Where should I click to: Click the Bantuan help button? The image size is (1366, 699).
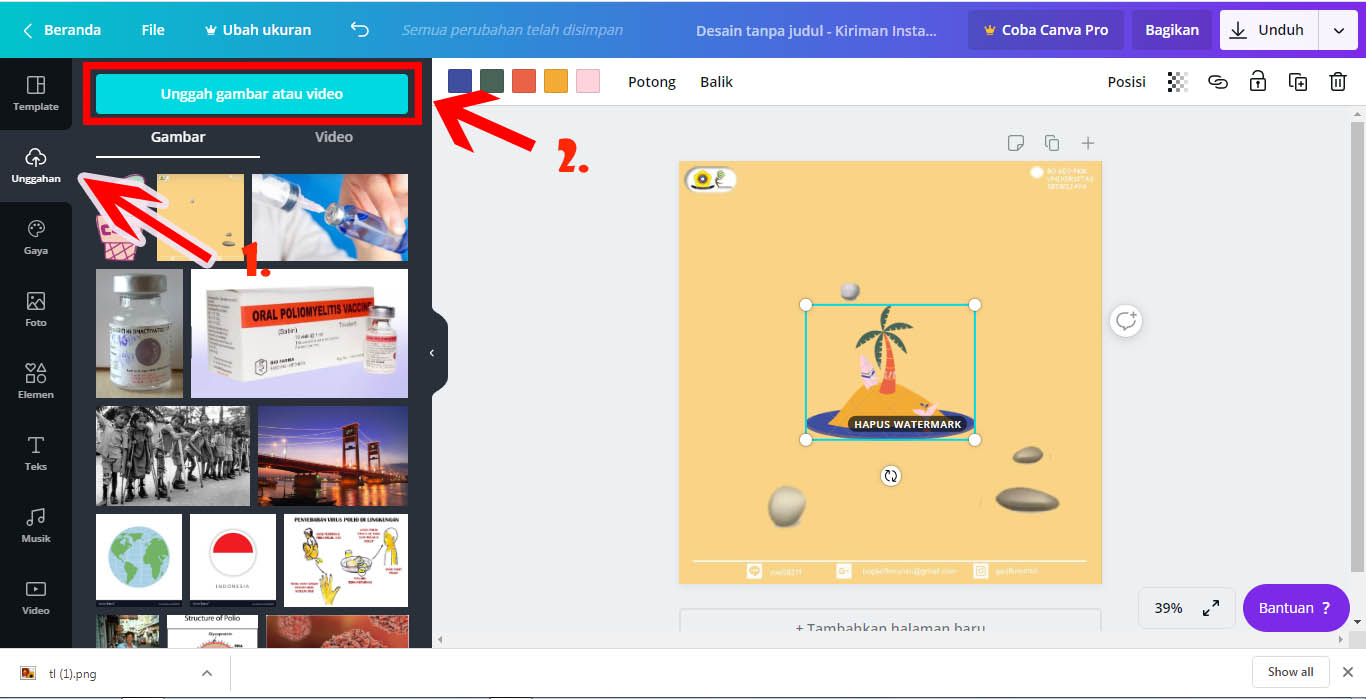click(x=1296, y=608)
